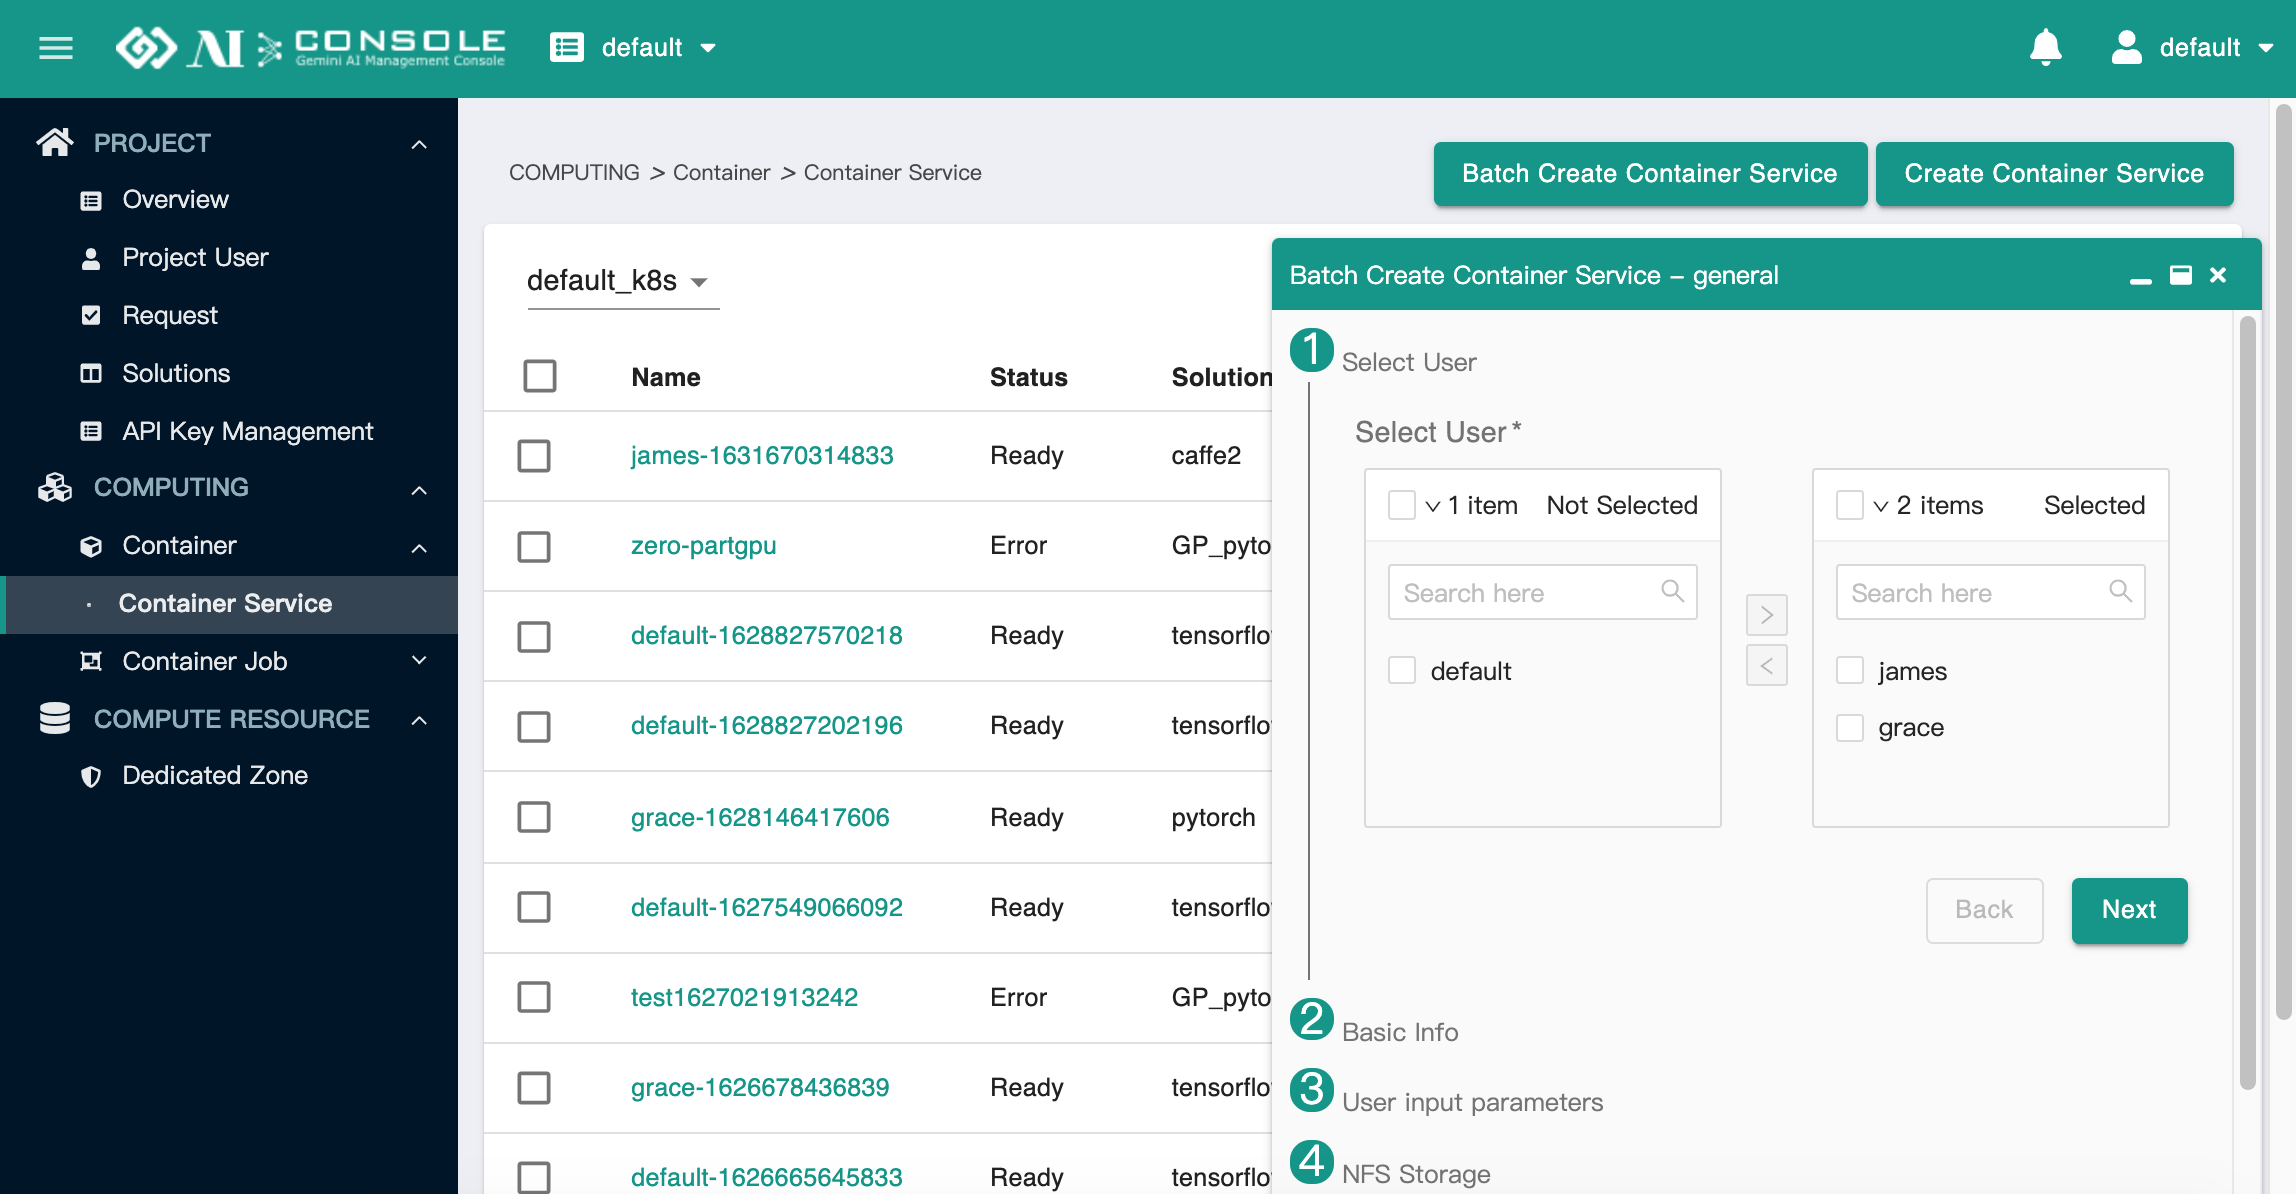Click the PROJECT home icon
The width and height of the screenshot is (2296, 1194).
pyautogui.click(x=55, y=142)
